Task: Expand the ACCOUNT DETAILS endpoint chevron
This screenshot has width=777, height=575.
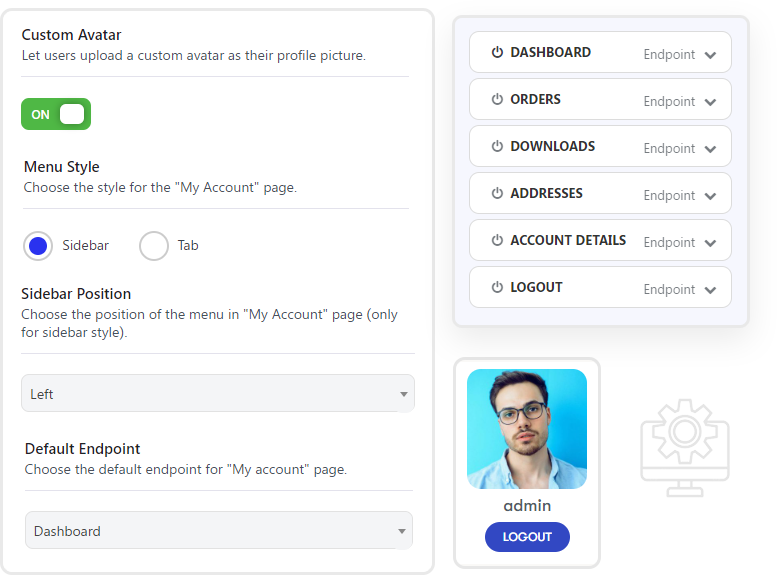Action: [x=710, y=243]
